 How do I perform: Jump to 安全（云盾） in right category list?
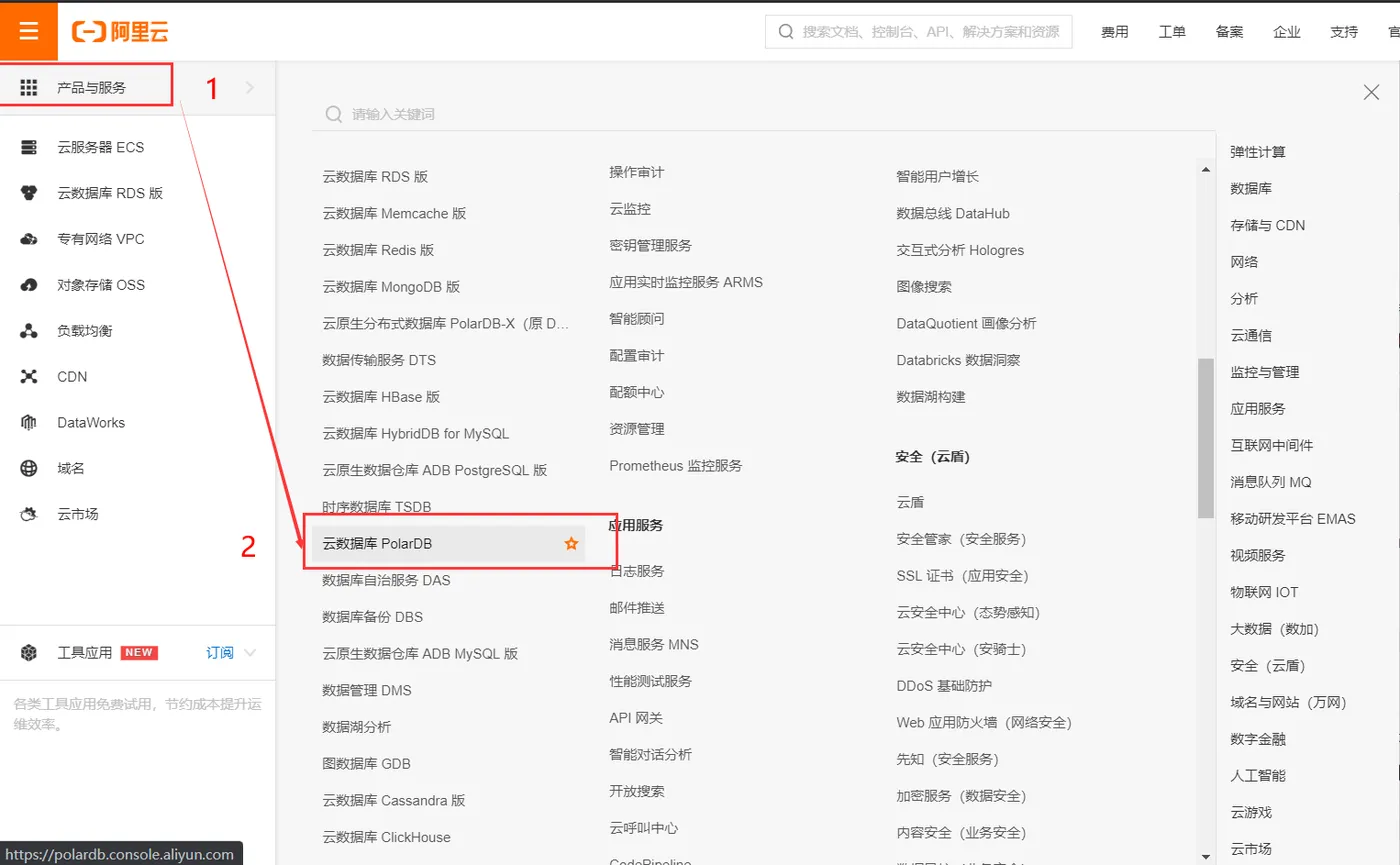tap(1268, 666)
